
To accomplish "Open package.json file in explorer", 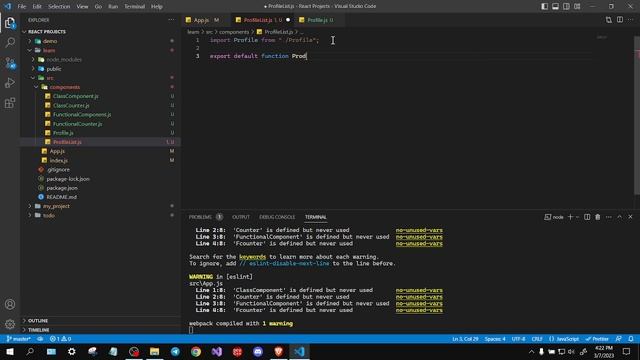I will click(x=62, y=188).
